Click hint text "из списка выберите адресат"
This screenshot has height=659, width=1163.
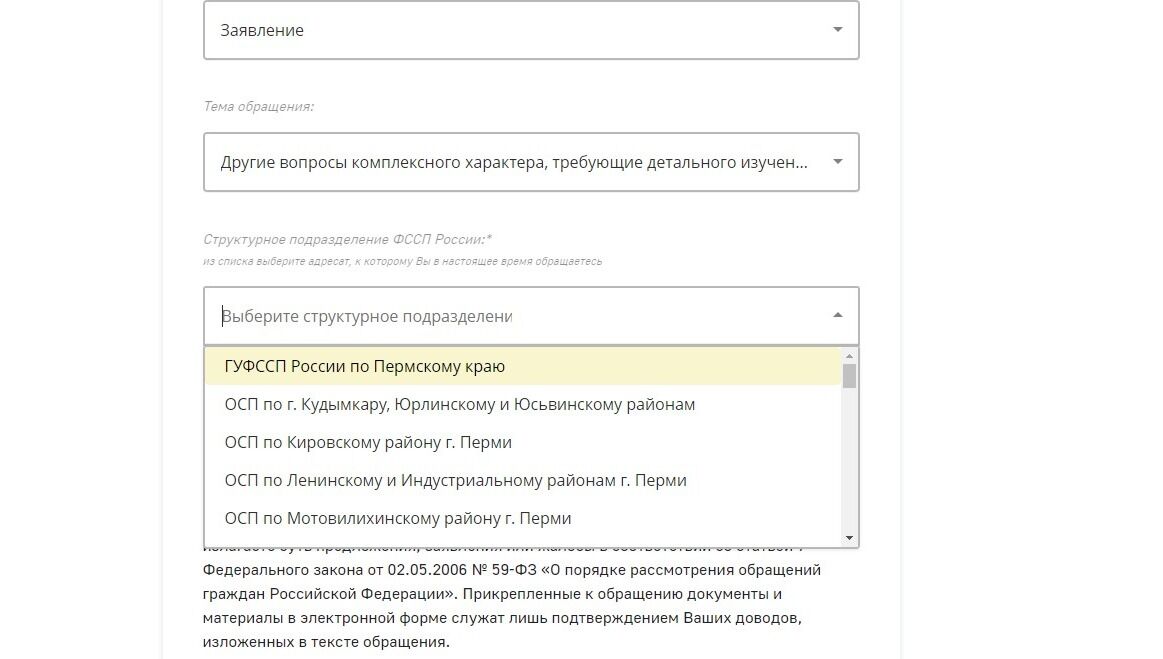coord(276,261)
